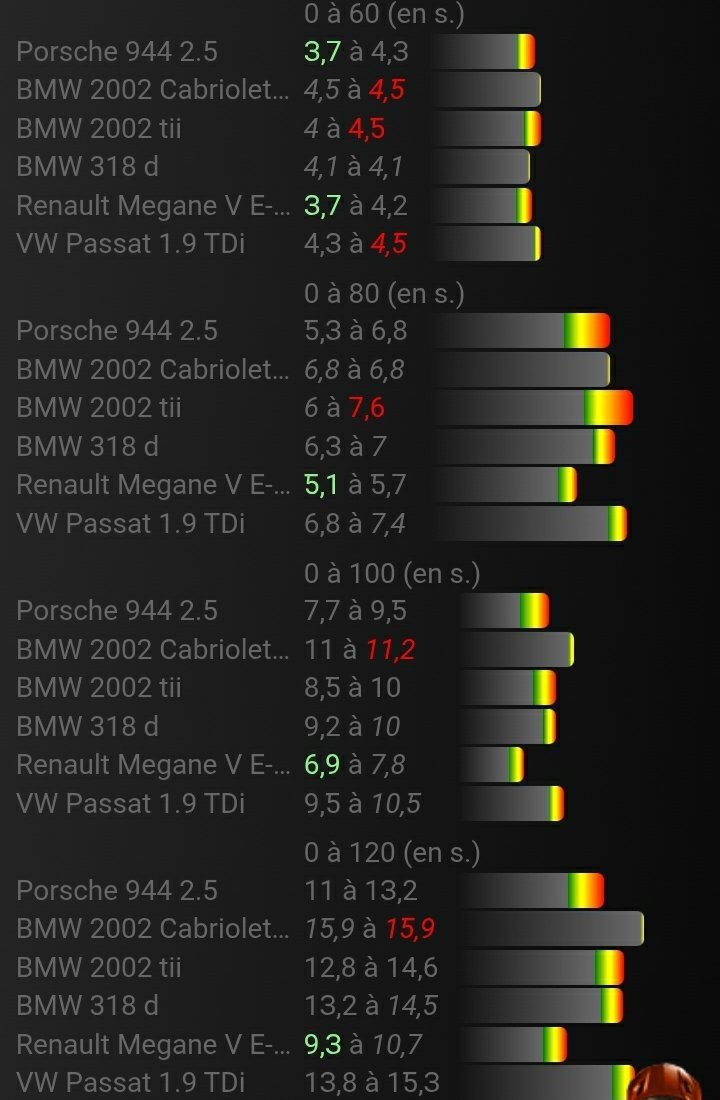
Task: Click the reading "13,2 à 14,5"
Action: [371, 1005]
